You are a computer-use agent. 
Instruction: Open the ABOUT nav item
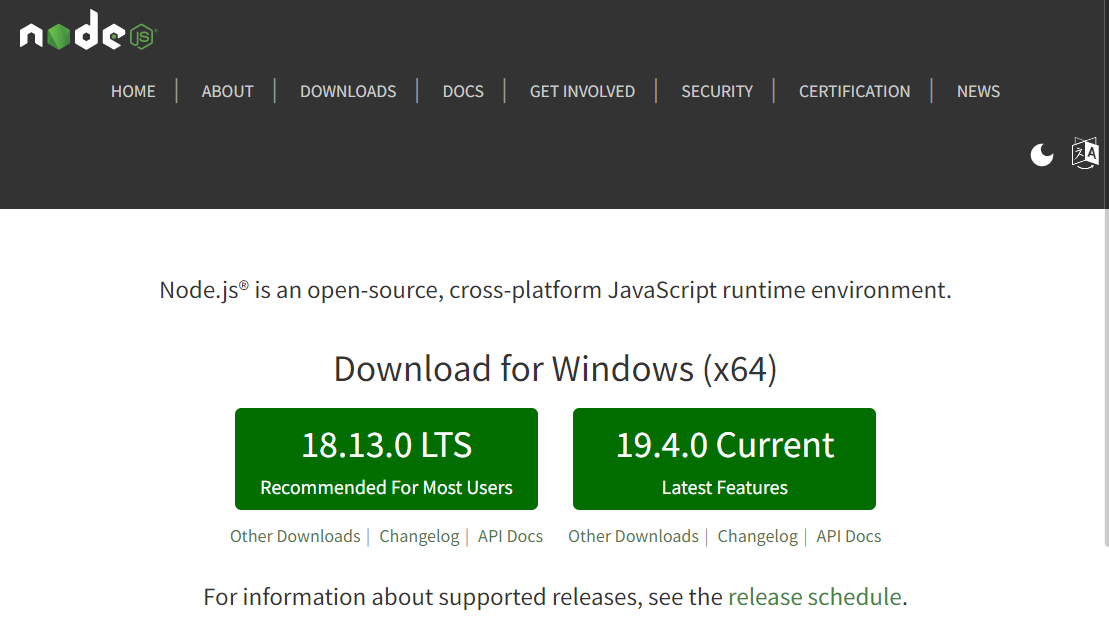[x=227, y=91]
